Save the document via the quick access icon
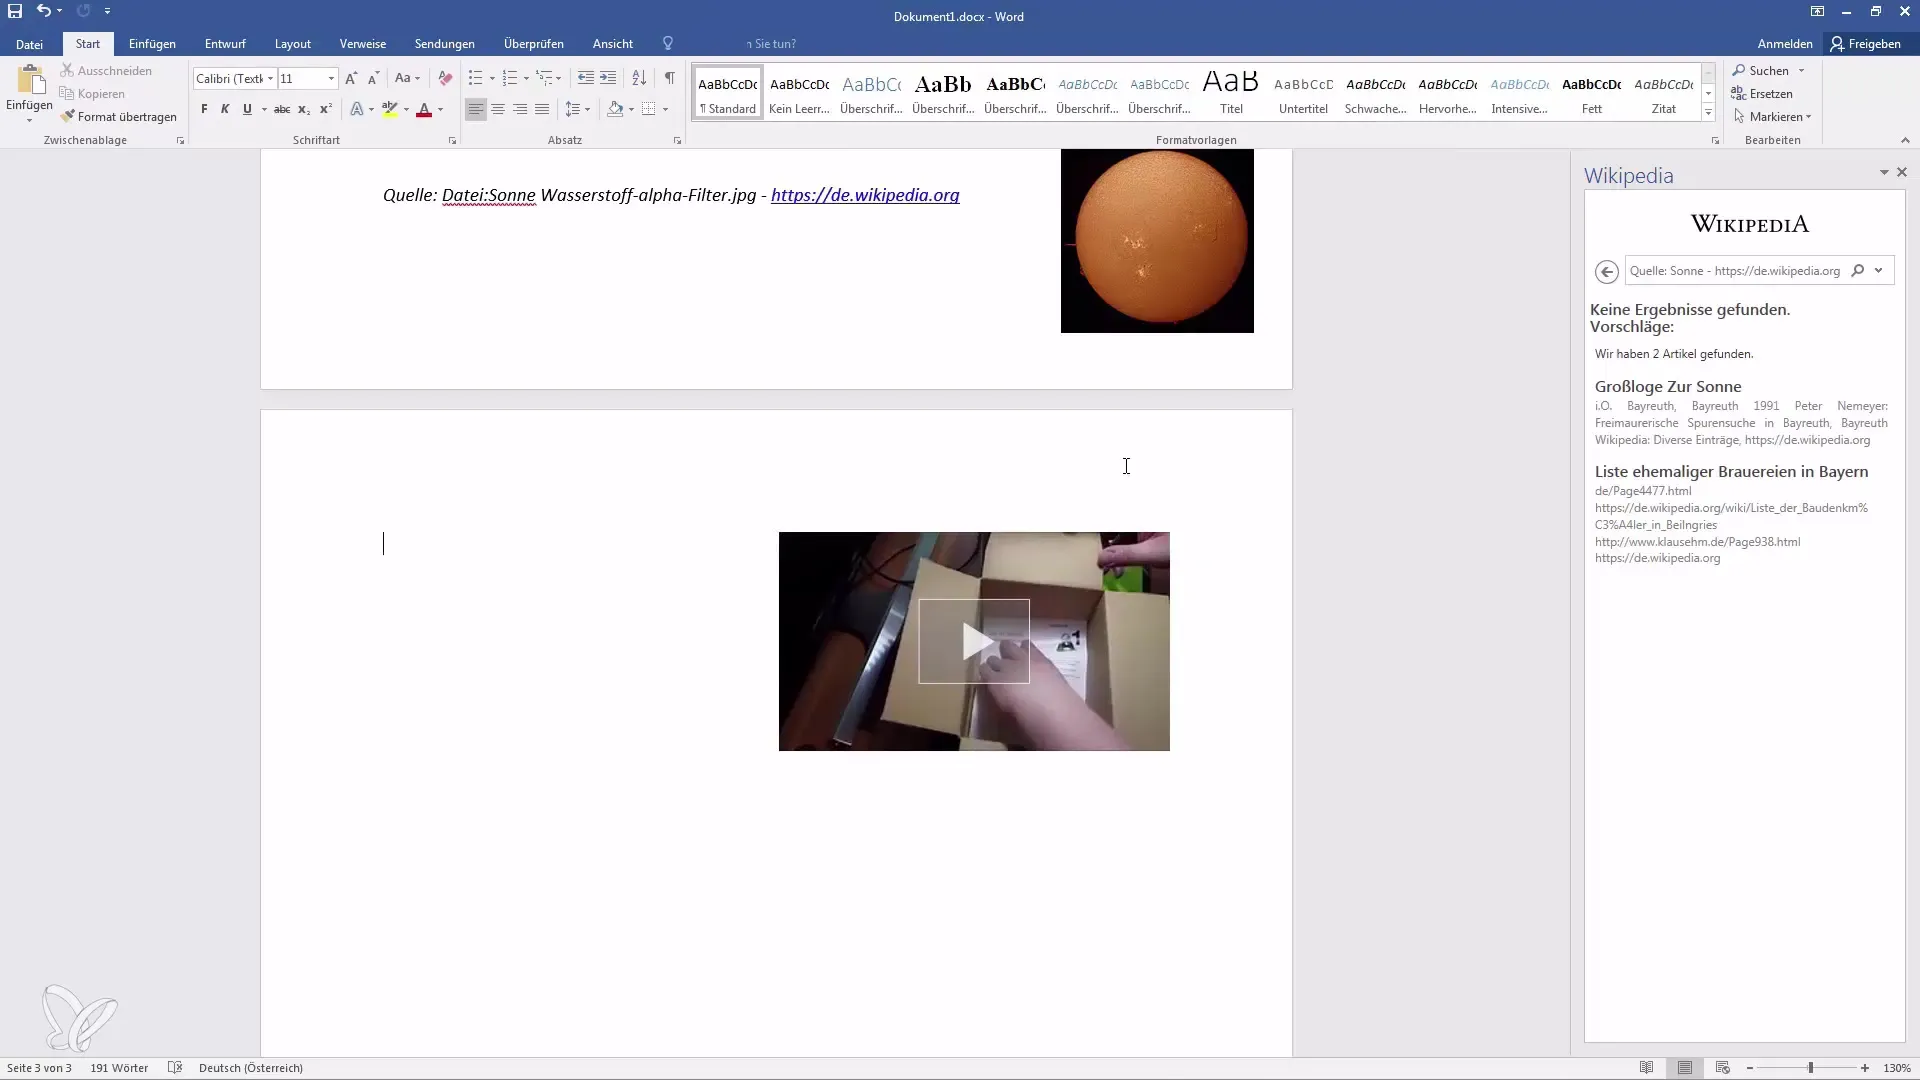Viewport: 1920px width, 1080px height. click(15, 11)
